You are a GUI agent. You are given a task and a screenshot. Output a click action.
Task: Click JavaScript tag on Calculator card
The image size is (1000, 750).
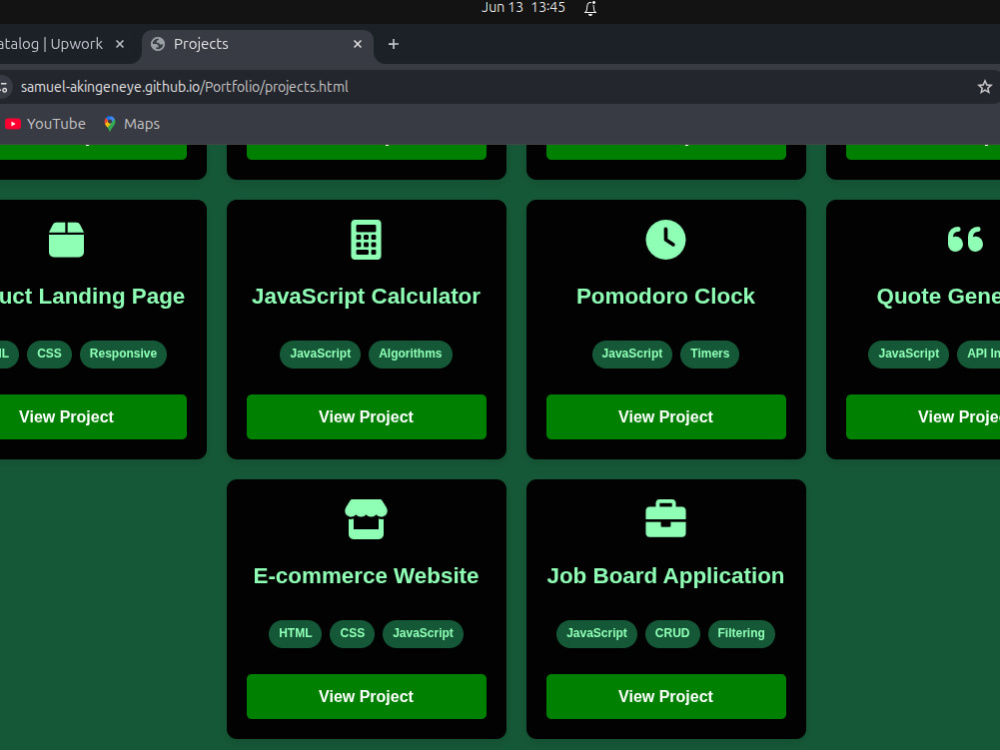tap(320, 354)
